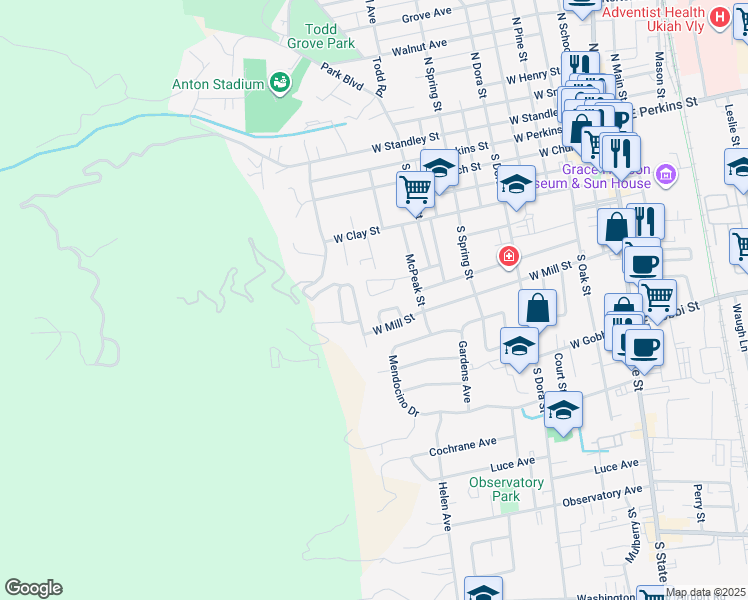
Task: Select the W Henry St street label
Action: tap(533, 76)
